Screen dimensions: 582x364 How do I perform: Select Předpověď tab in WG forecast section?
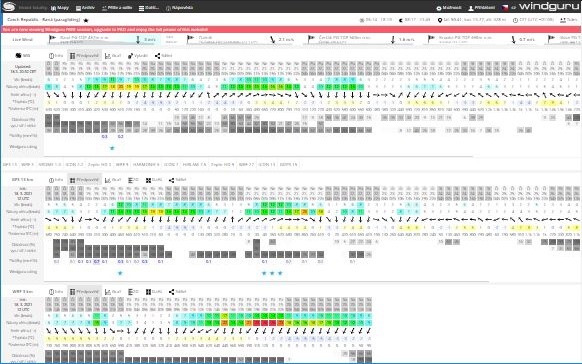click(84, 56)
